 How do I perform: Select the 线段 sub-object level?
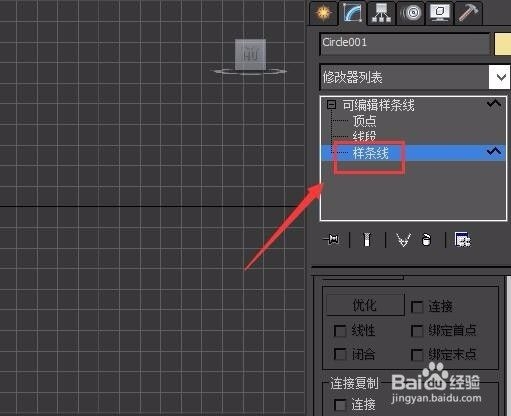point(364,136)
